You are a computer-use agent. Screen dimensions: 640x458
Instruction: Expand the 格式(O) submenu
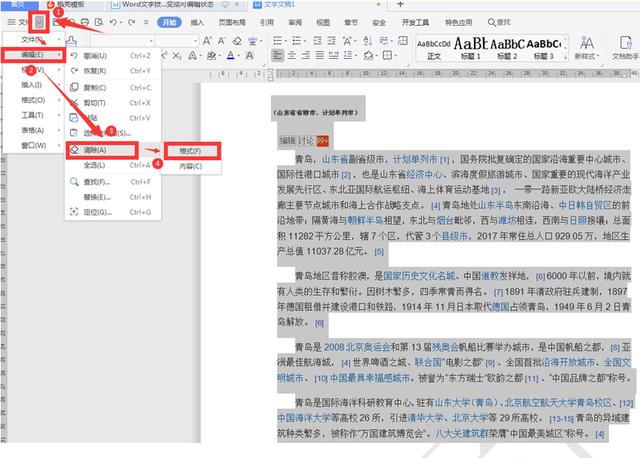tap(36, 98)
